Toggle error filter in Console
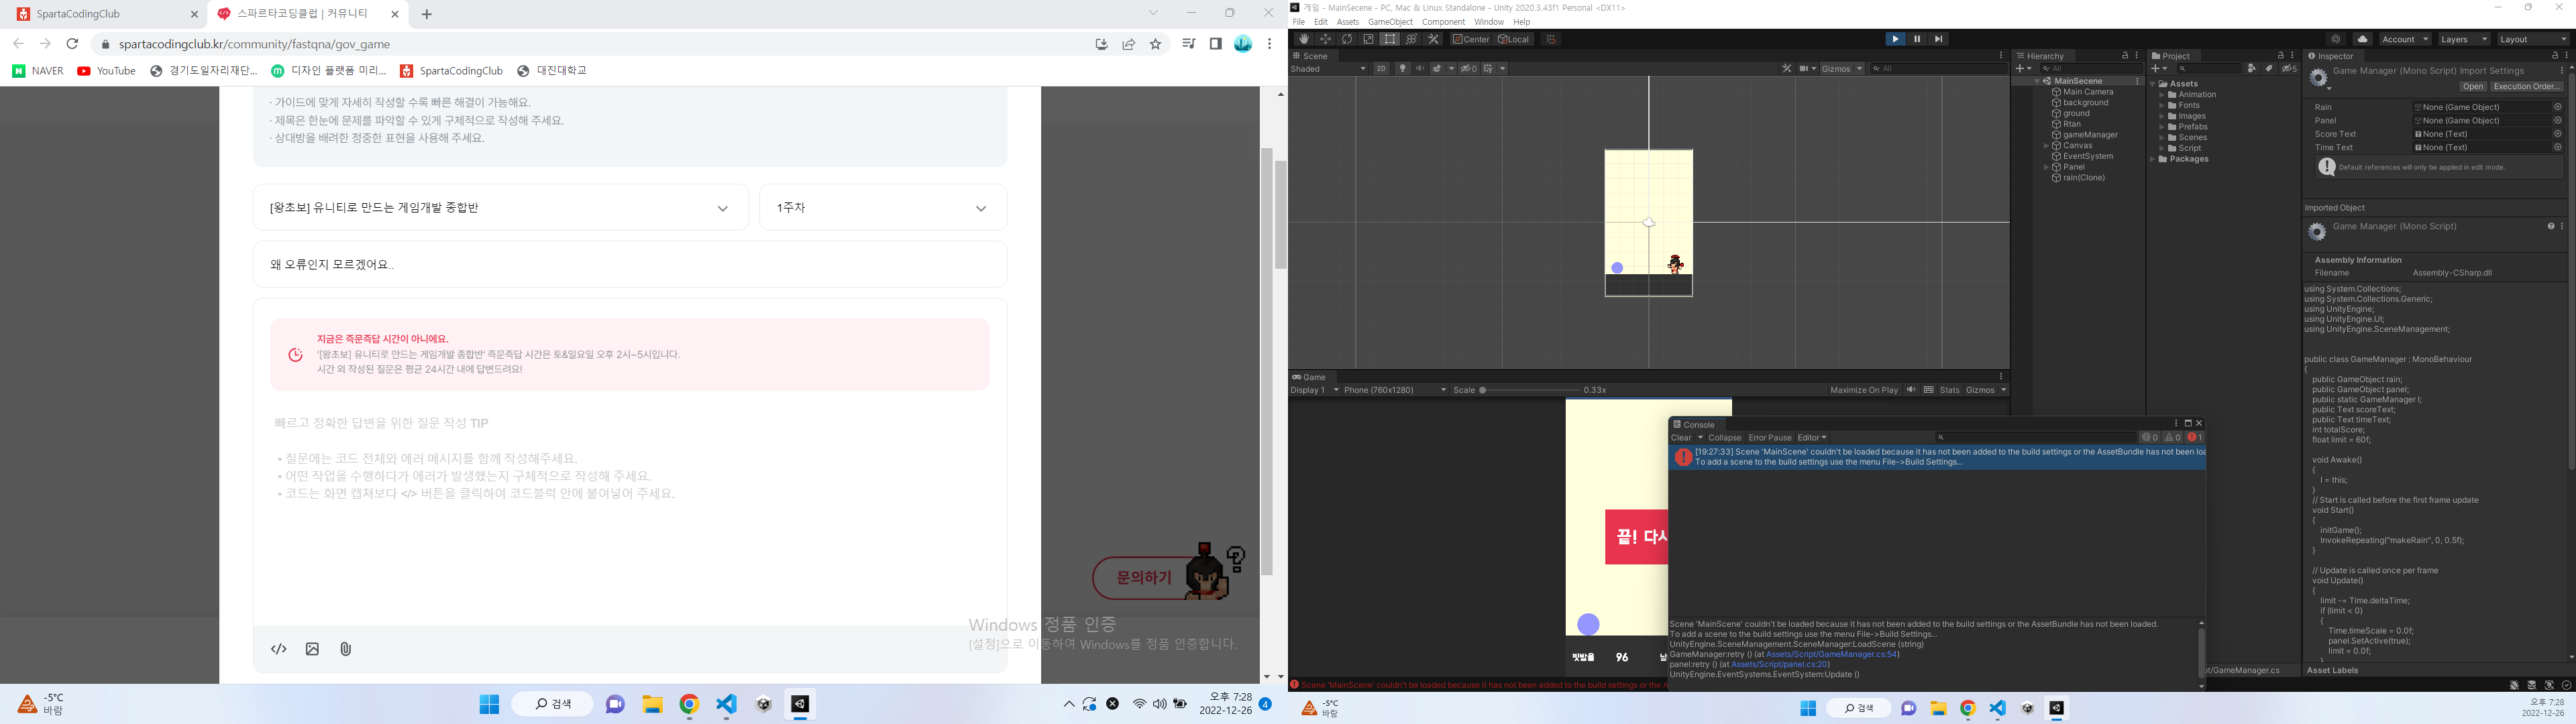Screen dimensions: 2576x724 click(2195, 438)
